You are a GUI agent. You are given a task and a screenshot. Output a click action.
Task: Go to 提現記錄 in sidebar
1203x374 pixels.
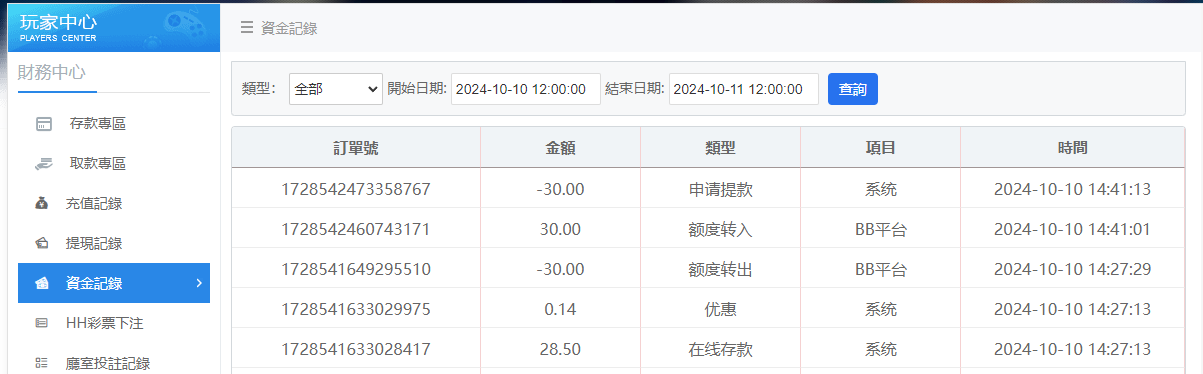114,244
